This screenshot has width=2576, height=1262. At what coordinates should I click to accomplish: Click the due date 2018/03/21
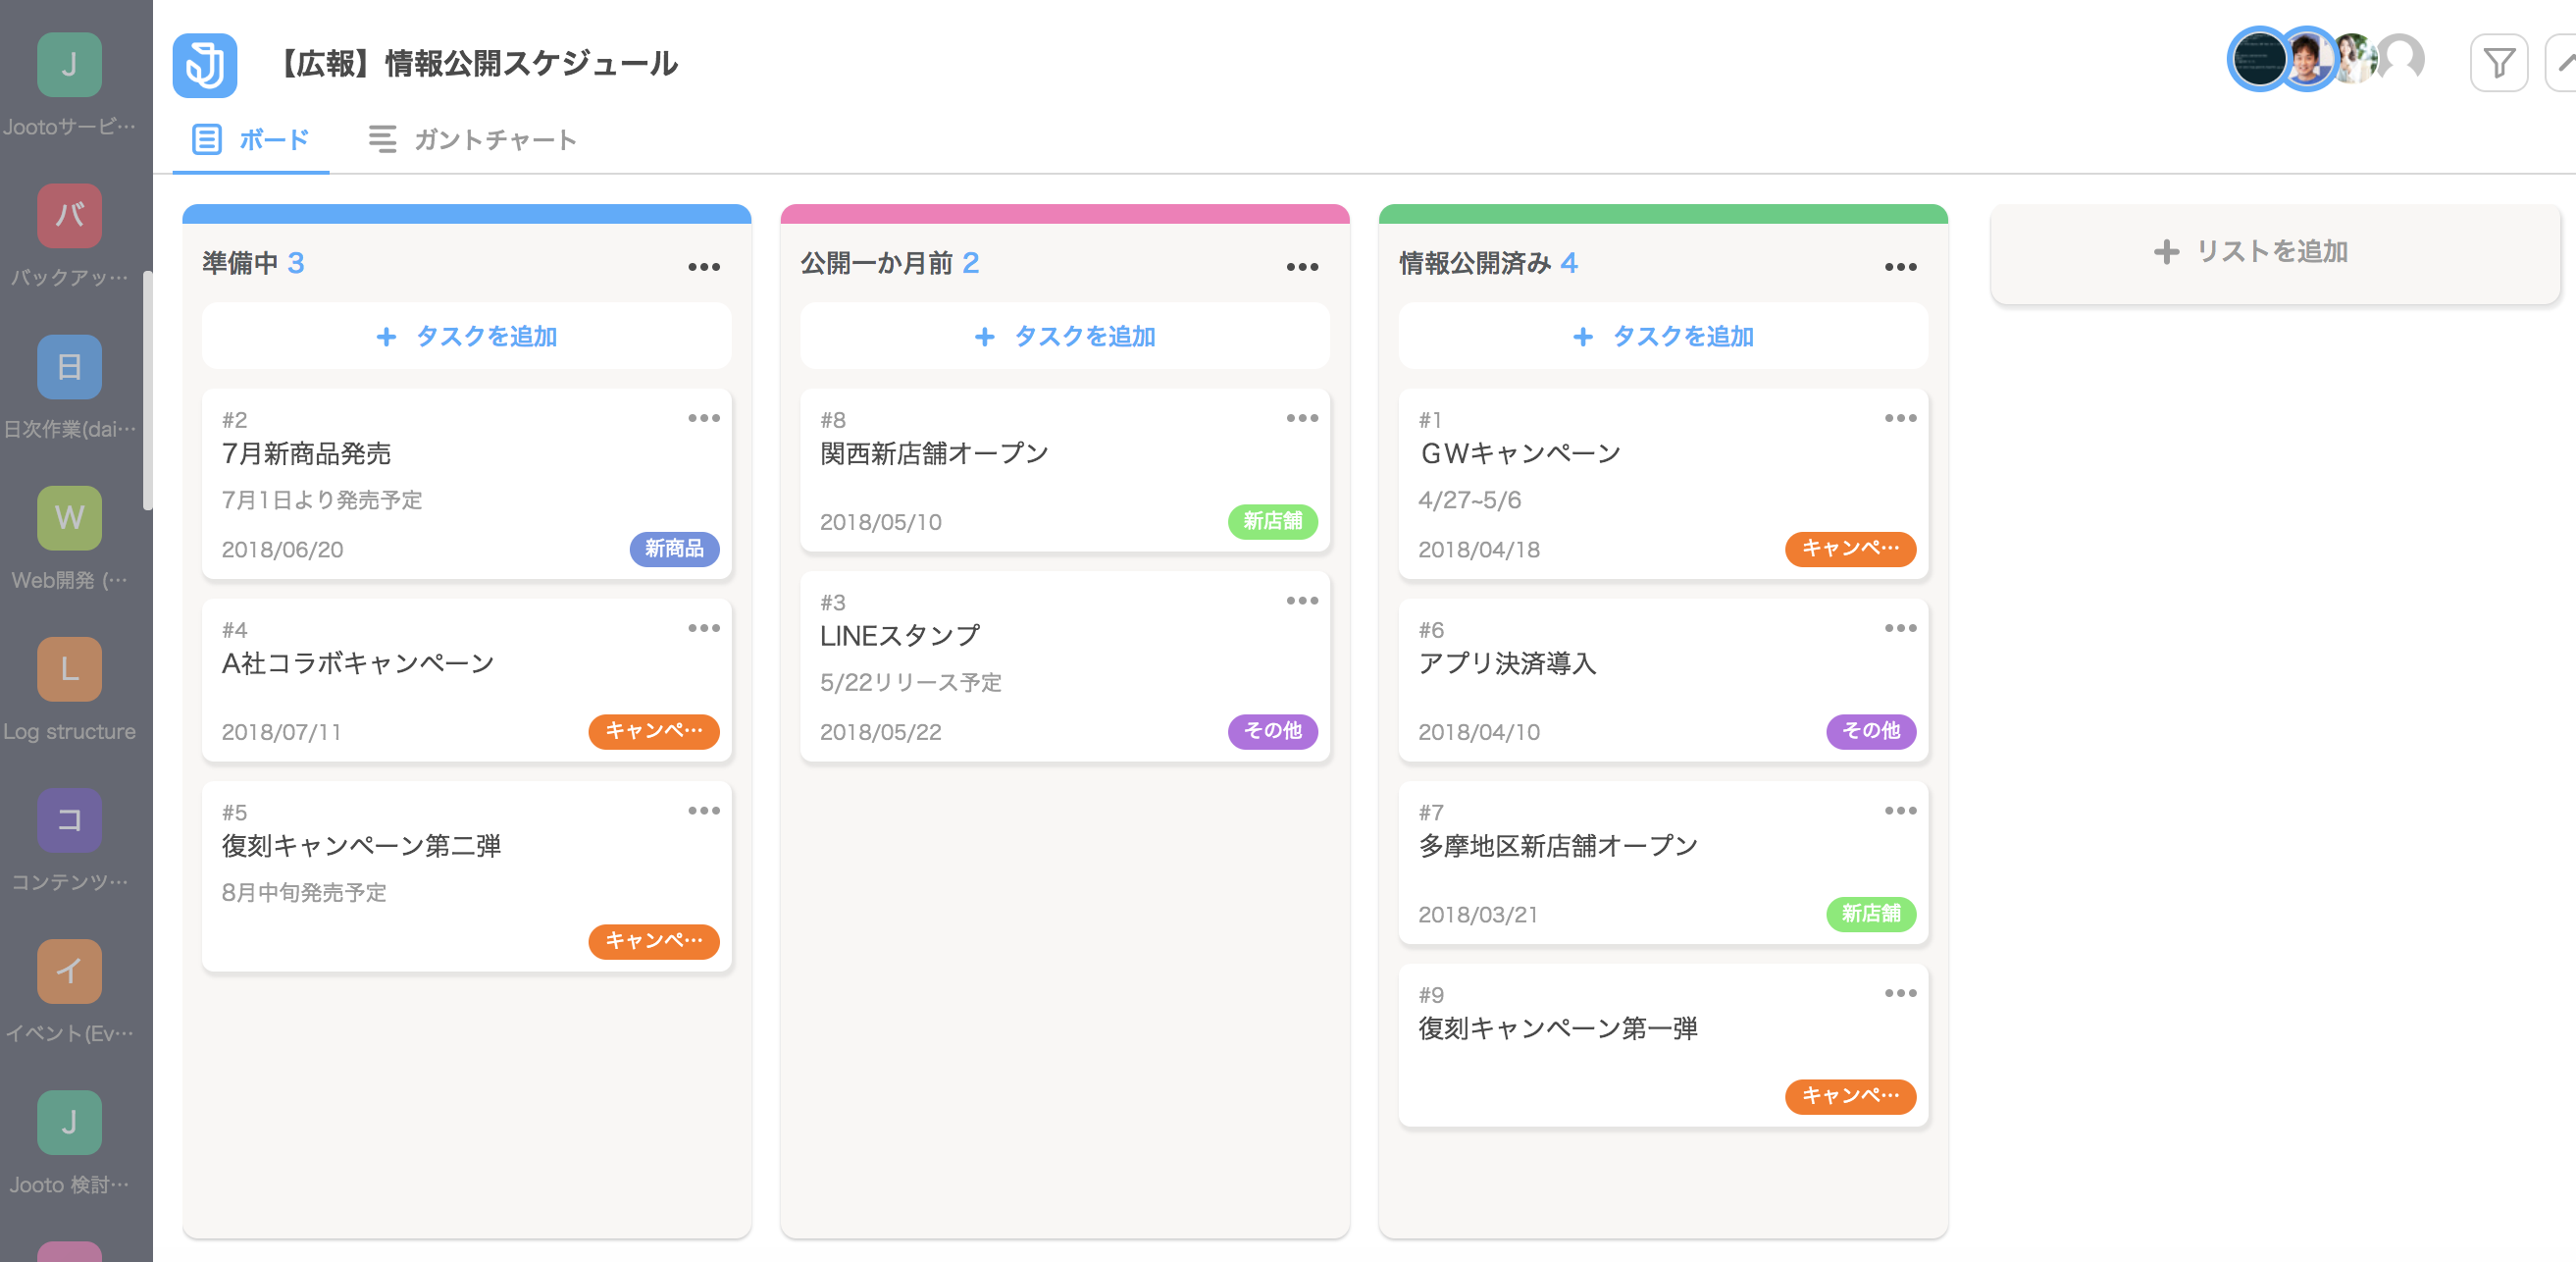pos(1478,915)
